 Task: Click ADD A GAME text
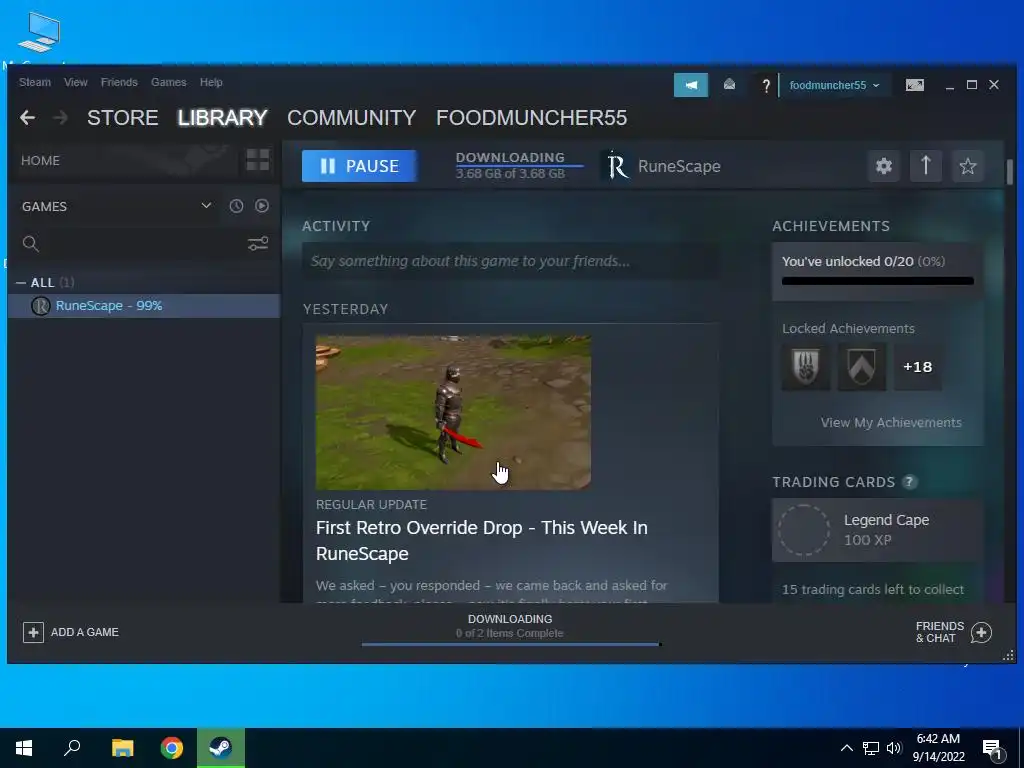[85, 632]
